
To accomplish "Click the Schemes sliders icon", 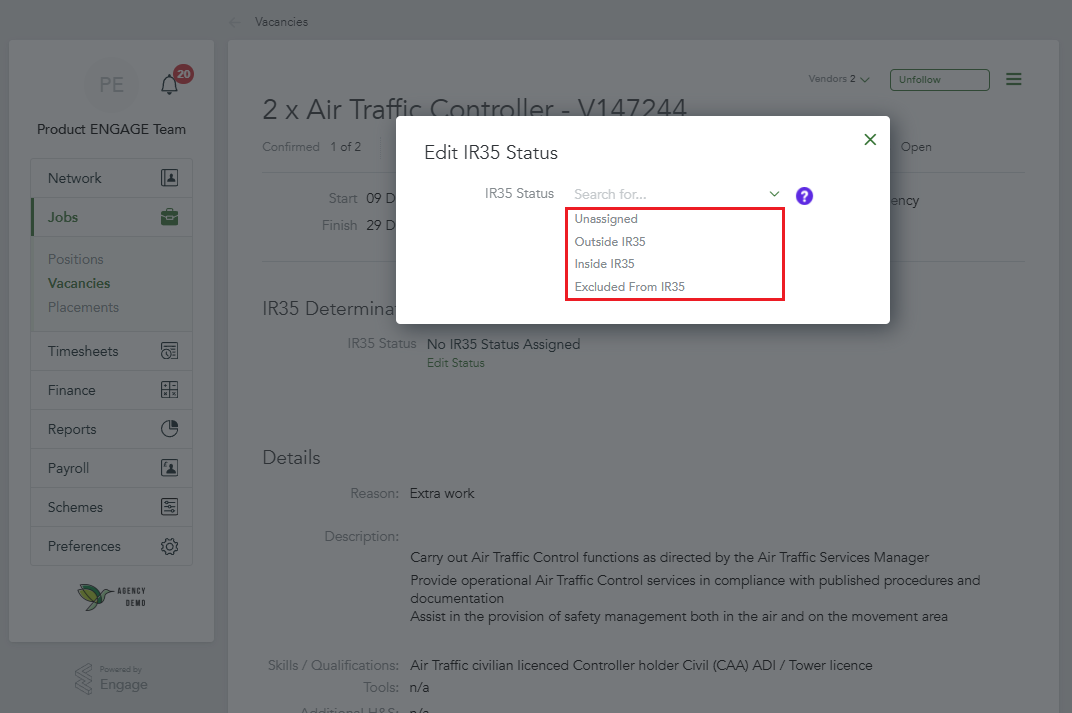I will tap(170, 507).
